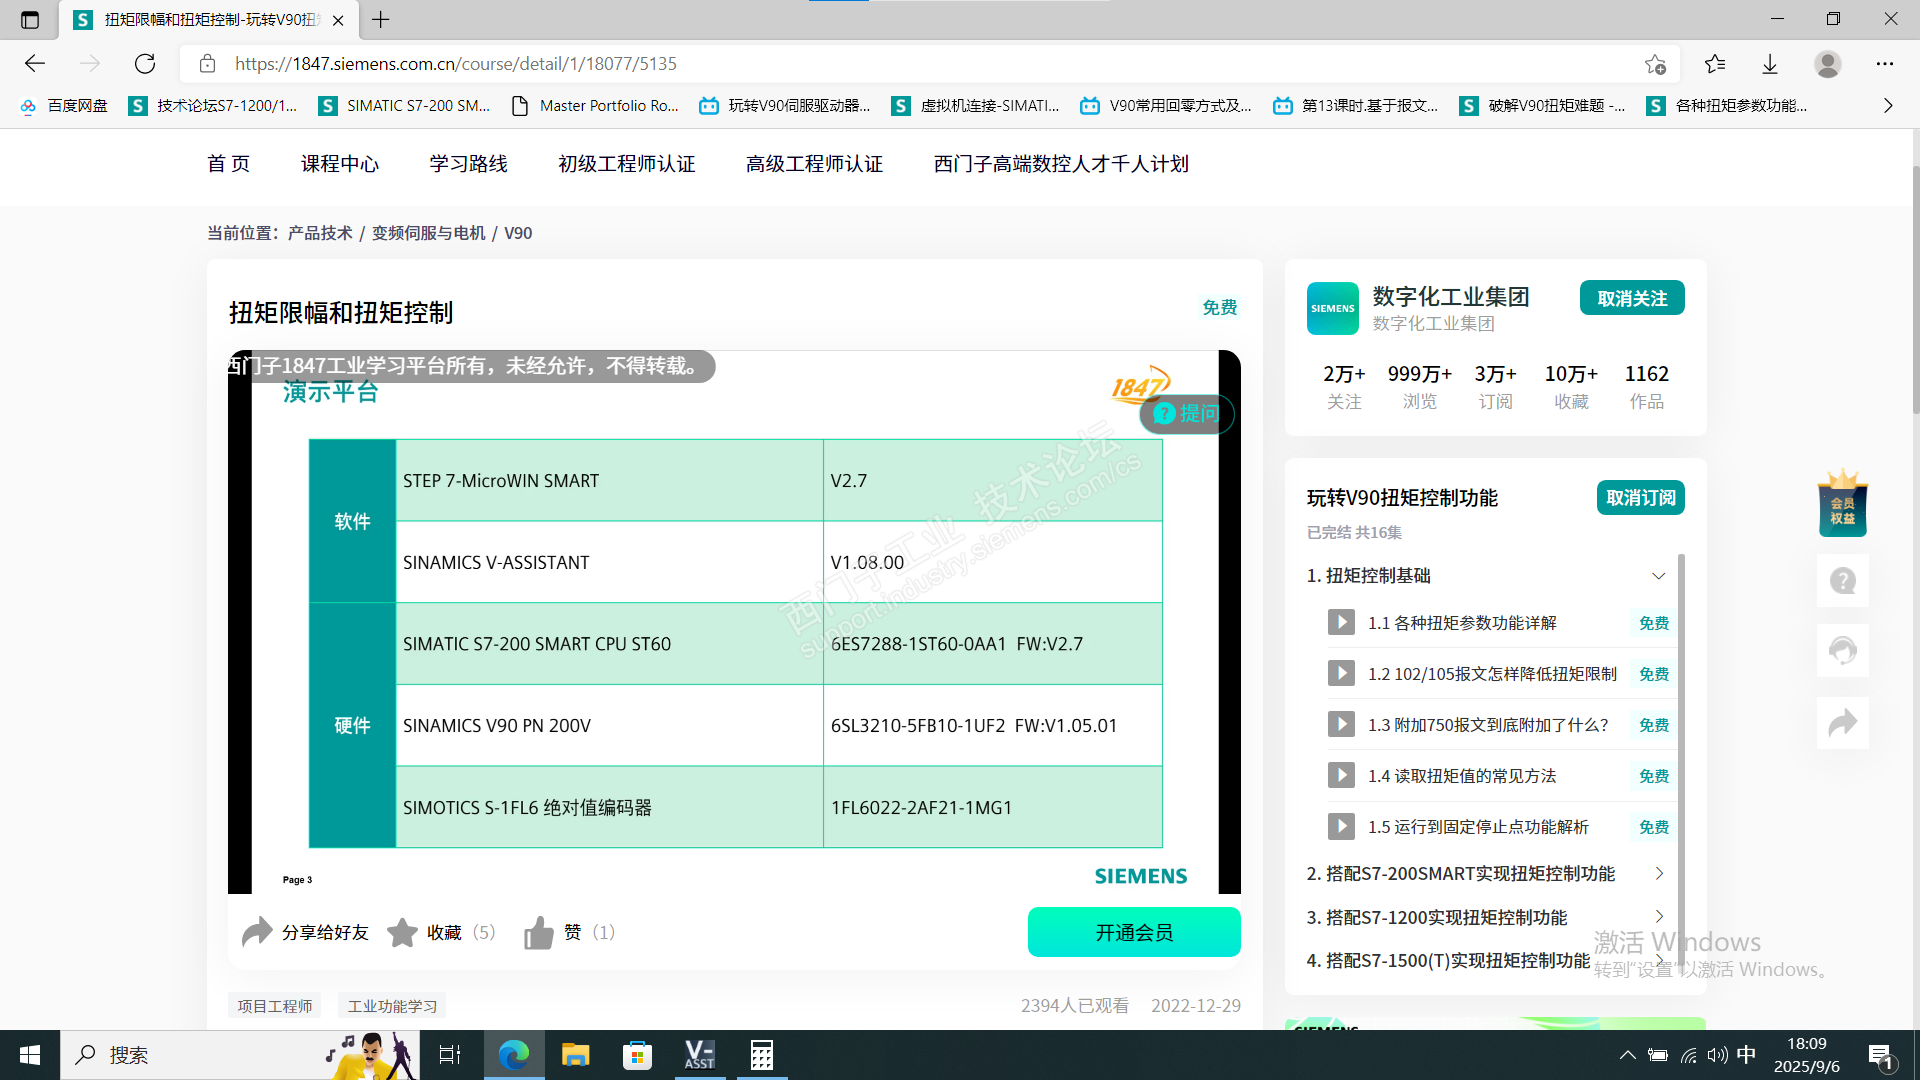Screen dimensions: 1920x1080
Task: Click the help question mark sidebar icon
Action: click(x=1842, y=580)
